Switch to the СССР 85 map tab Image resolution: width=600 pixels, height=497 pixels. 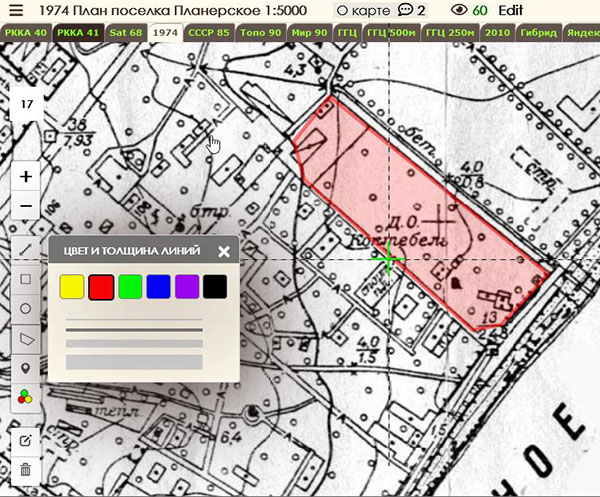tap(208, 33)
